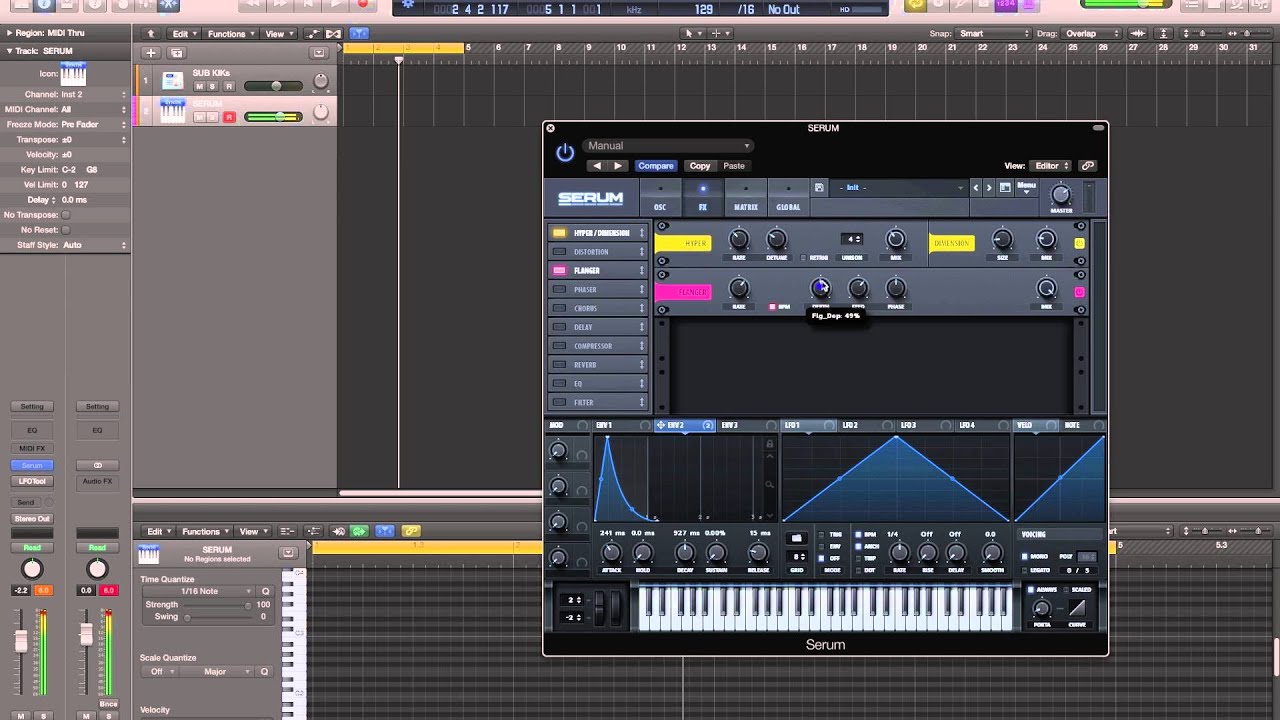Screen dimensions: 1280x720
Task: Click the flex bowtie toolbar icon
Action: coord(335,34)
